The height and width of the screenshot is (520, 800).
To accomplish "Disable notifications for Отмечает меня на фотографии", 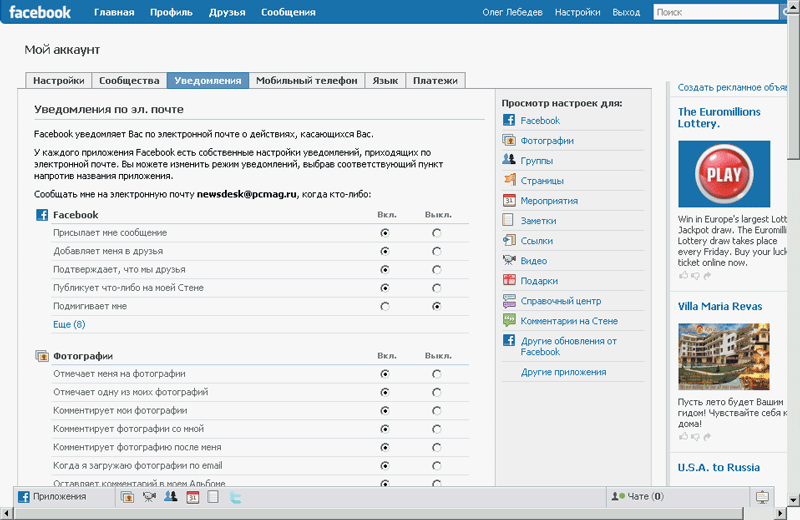I will 436,374.
